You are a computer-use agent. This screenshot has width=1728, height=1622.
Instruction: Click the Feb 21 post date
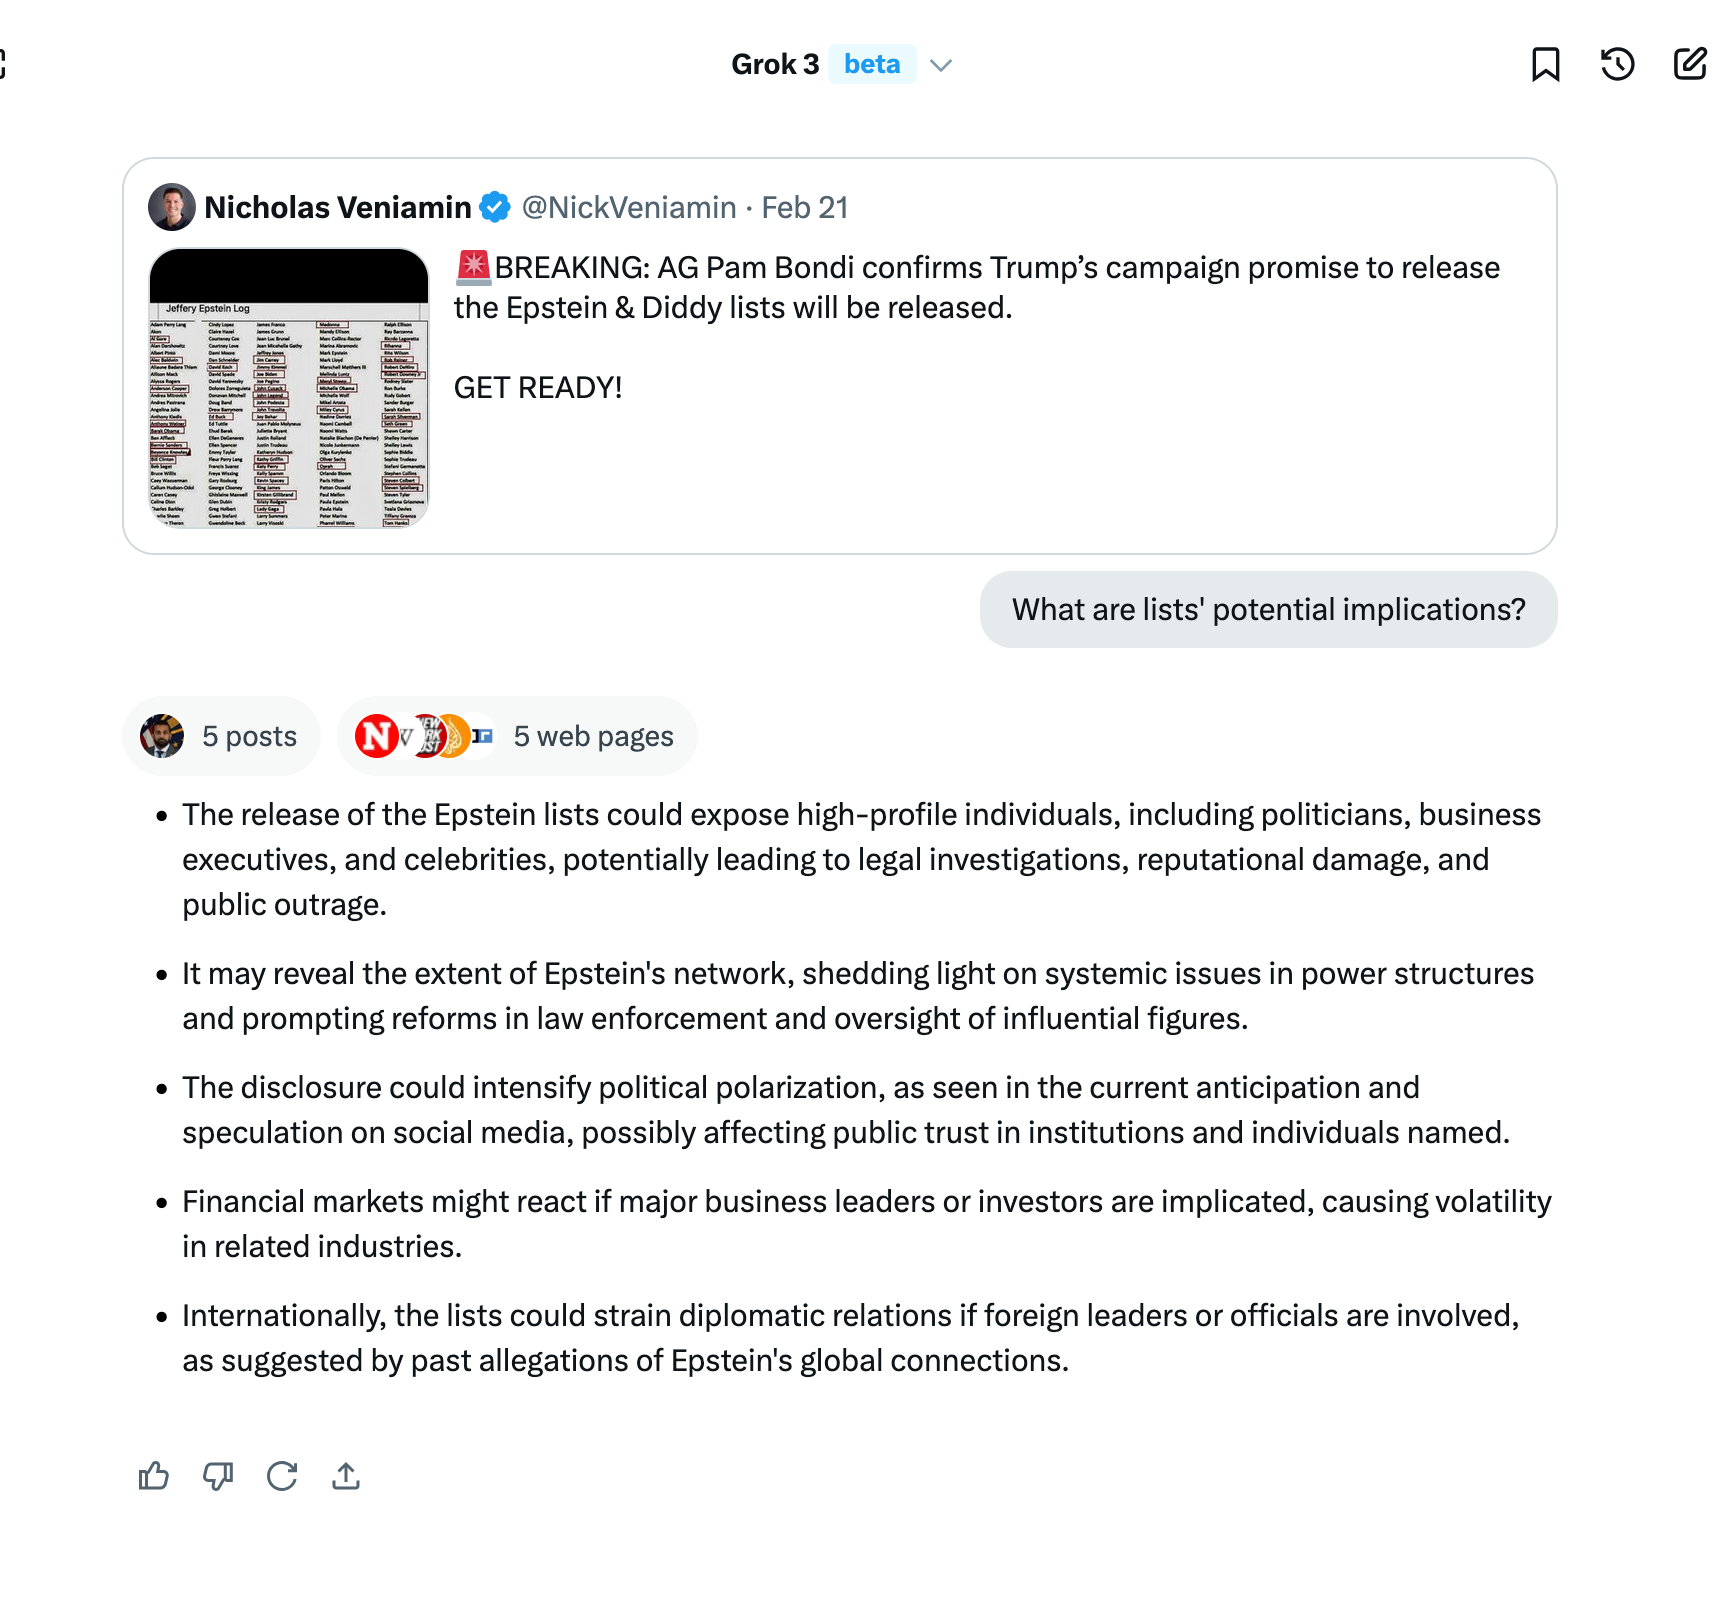tap(805, 208)
